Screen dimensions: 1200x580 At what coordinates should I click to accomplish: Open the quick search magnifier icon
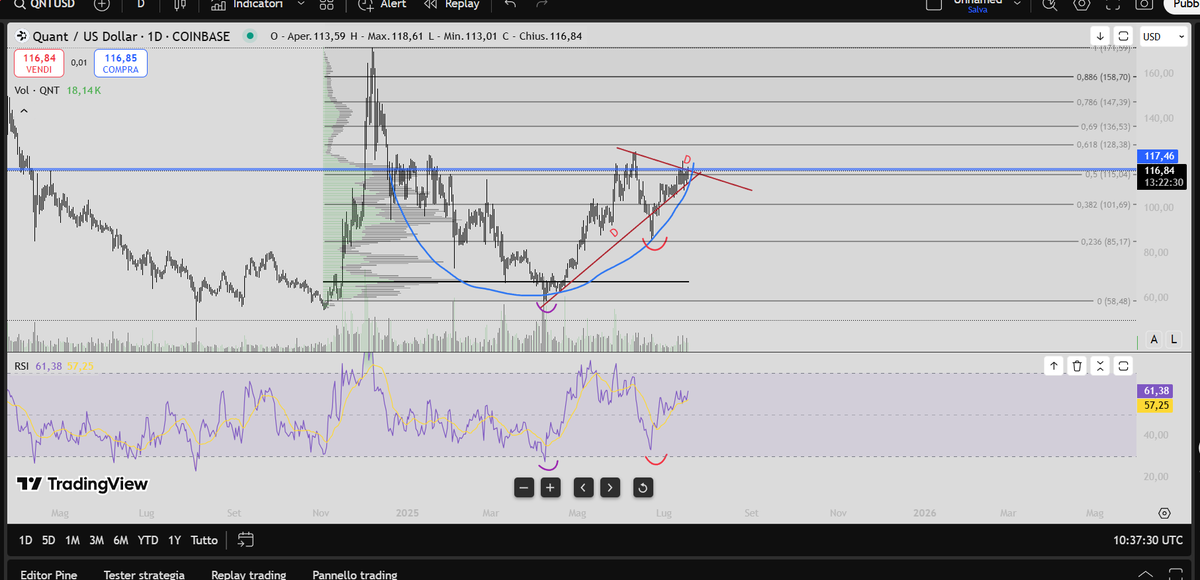(1049, 4)
